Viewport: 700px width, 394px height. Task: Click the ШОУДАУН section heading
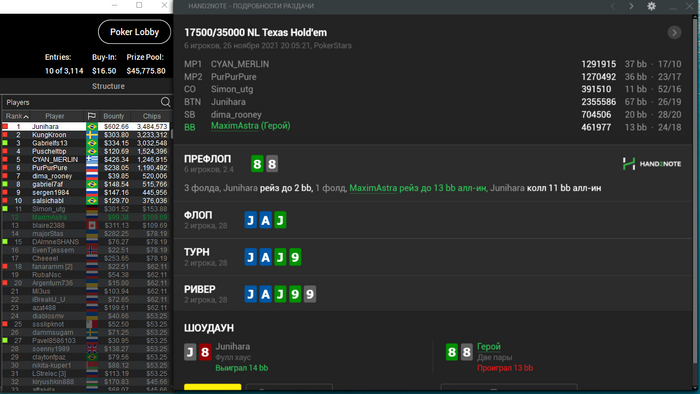click(209, 328)
